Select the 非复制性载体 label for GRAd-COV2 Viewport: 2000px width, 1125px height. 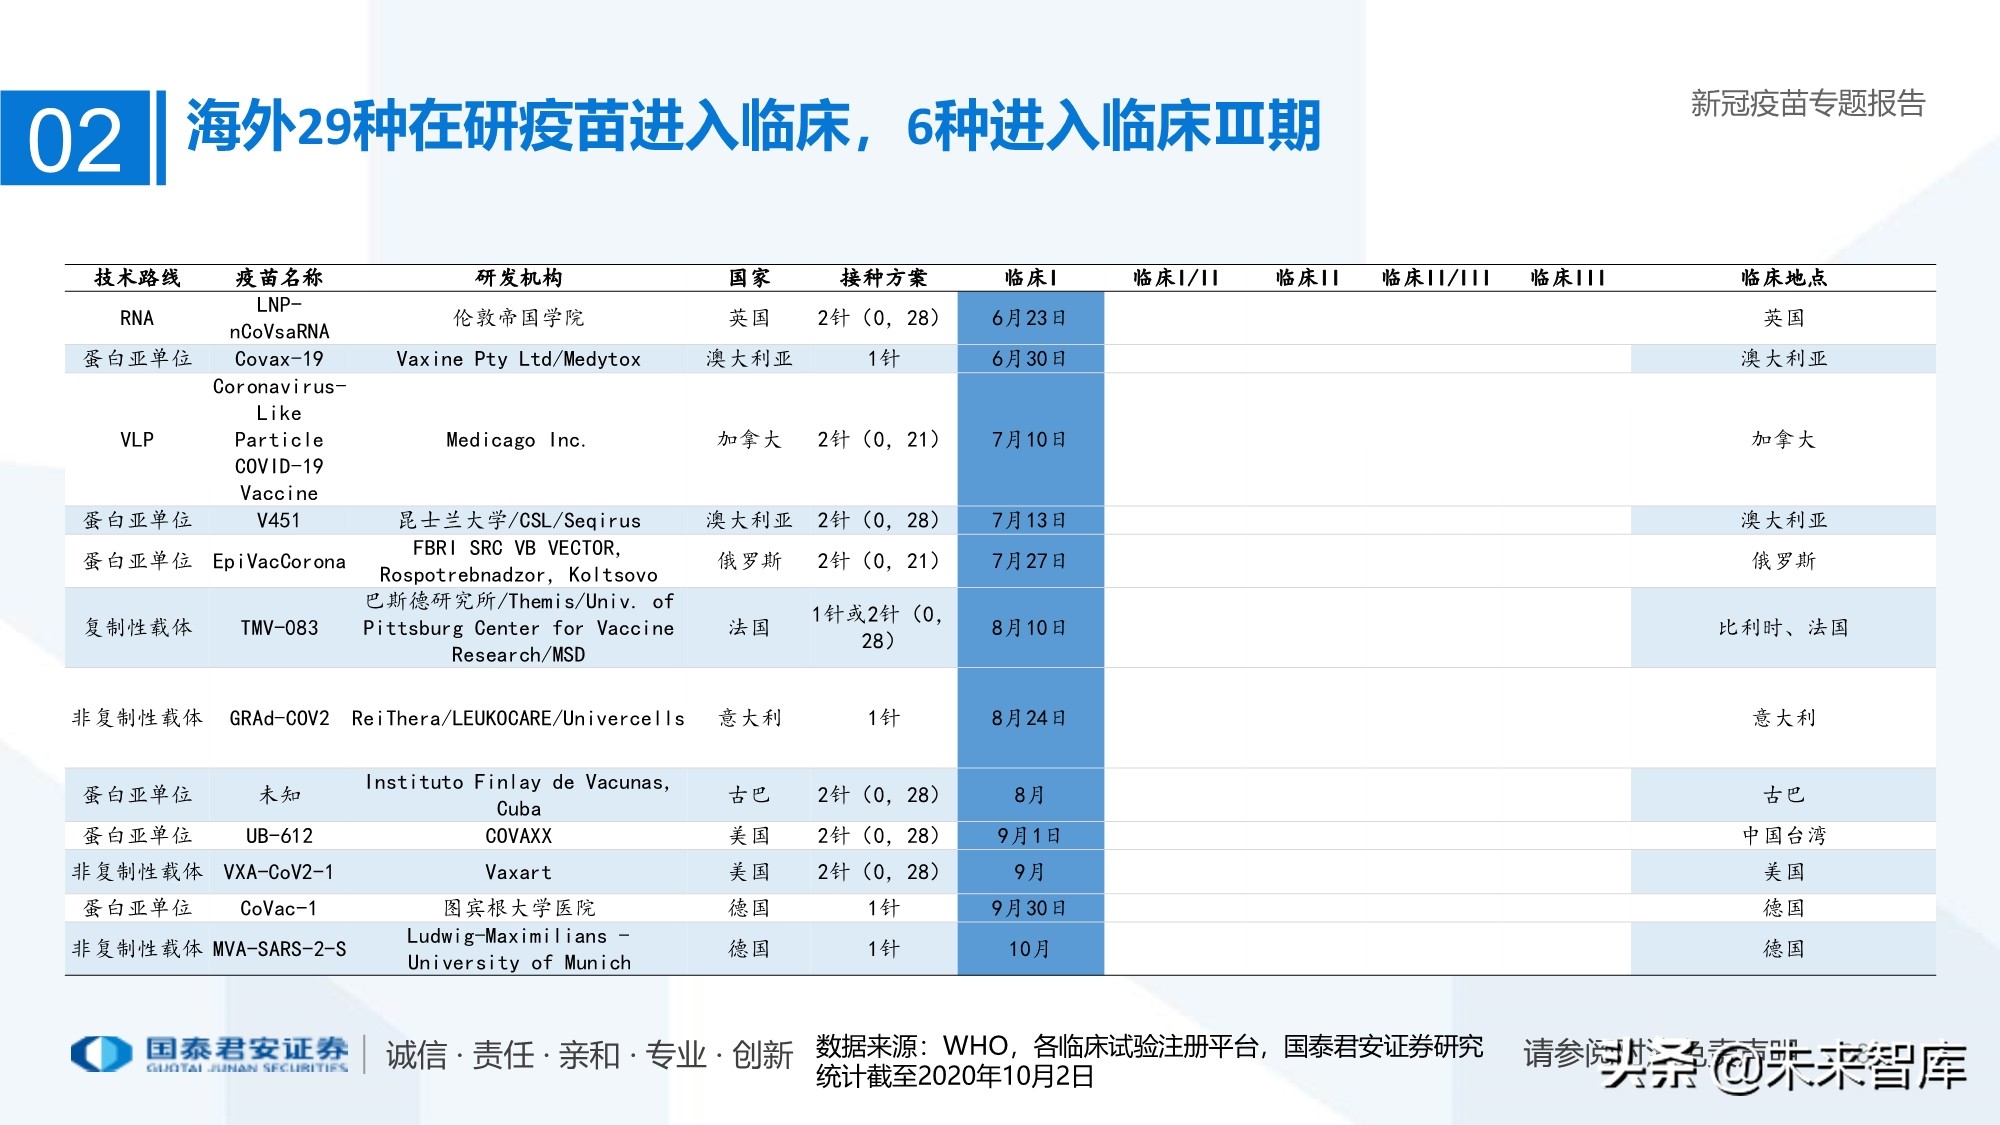(136, 717)
